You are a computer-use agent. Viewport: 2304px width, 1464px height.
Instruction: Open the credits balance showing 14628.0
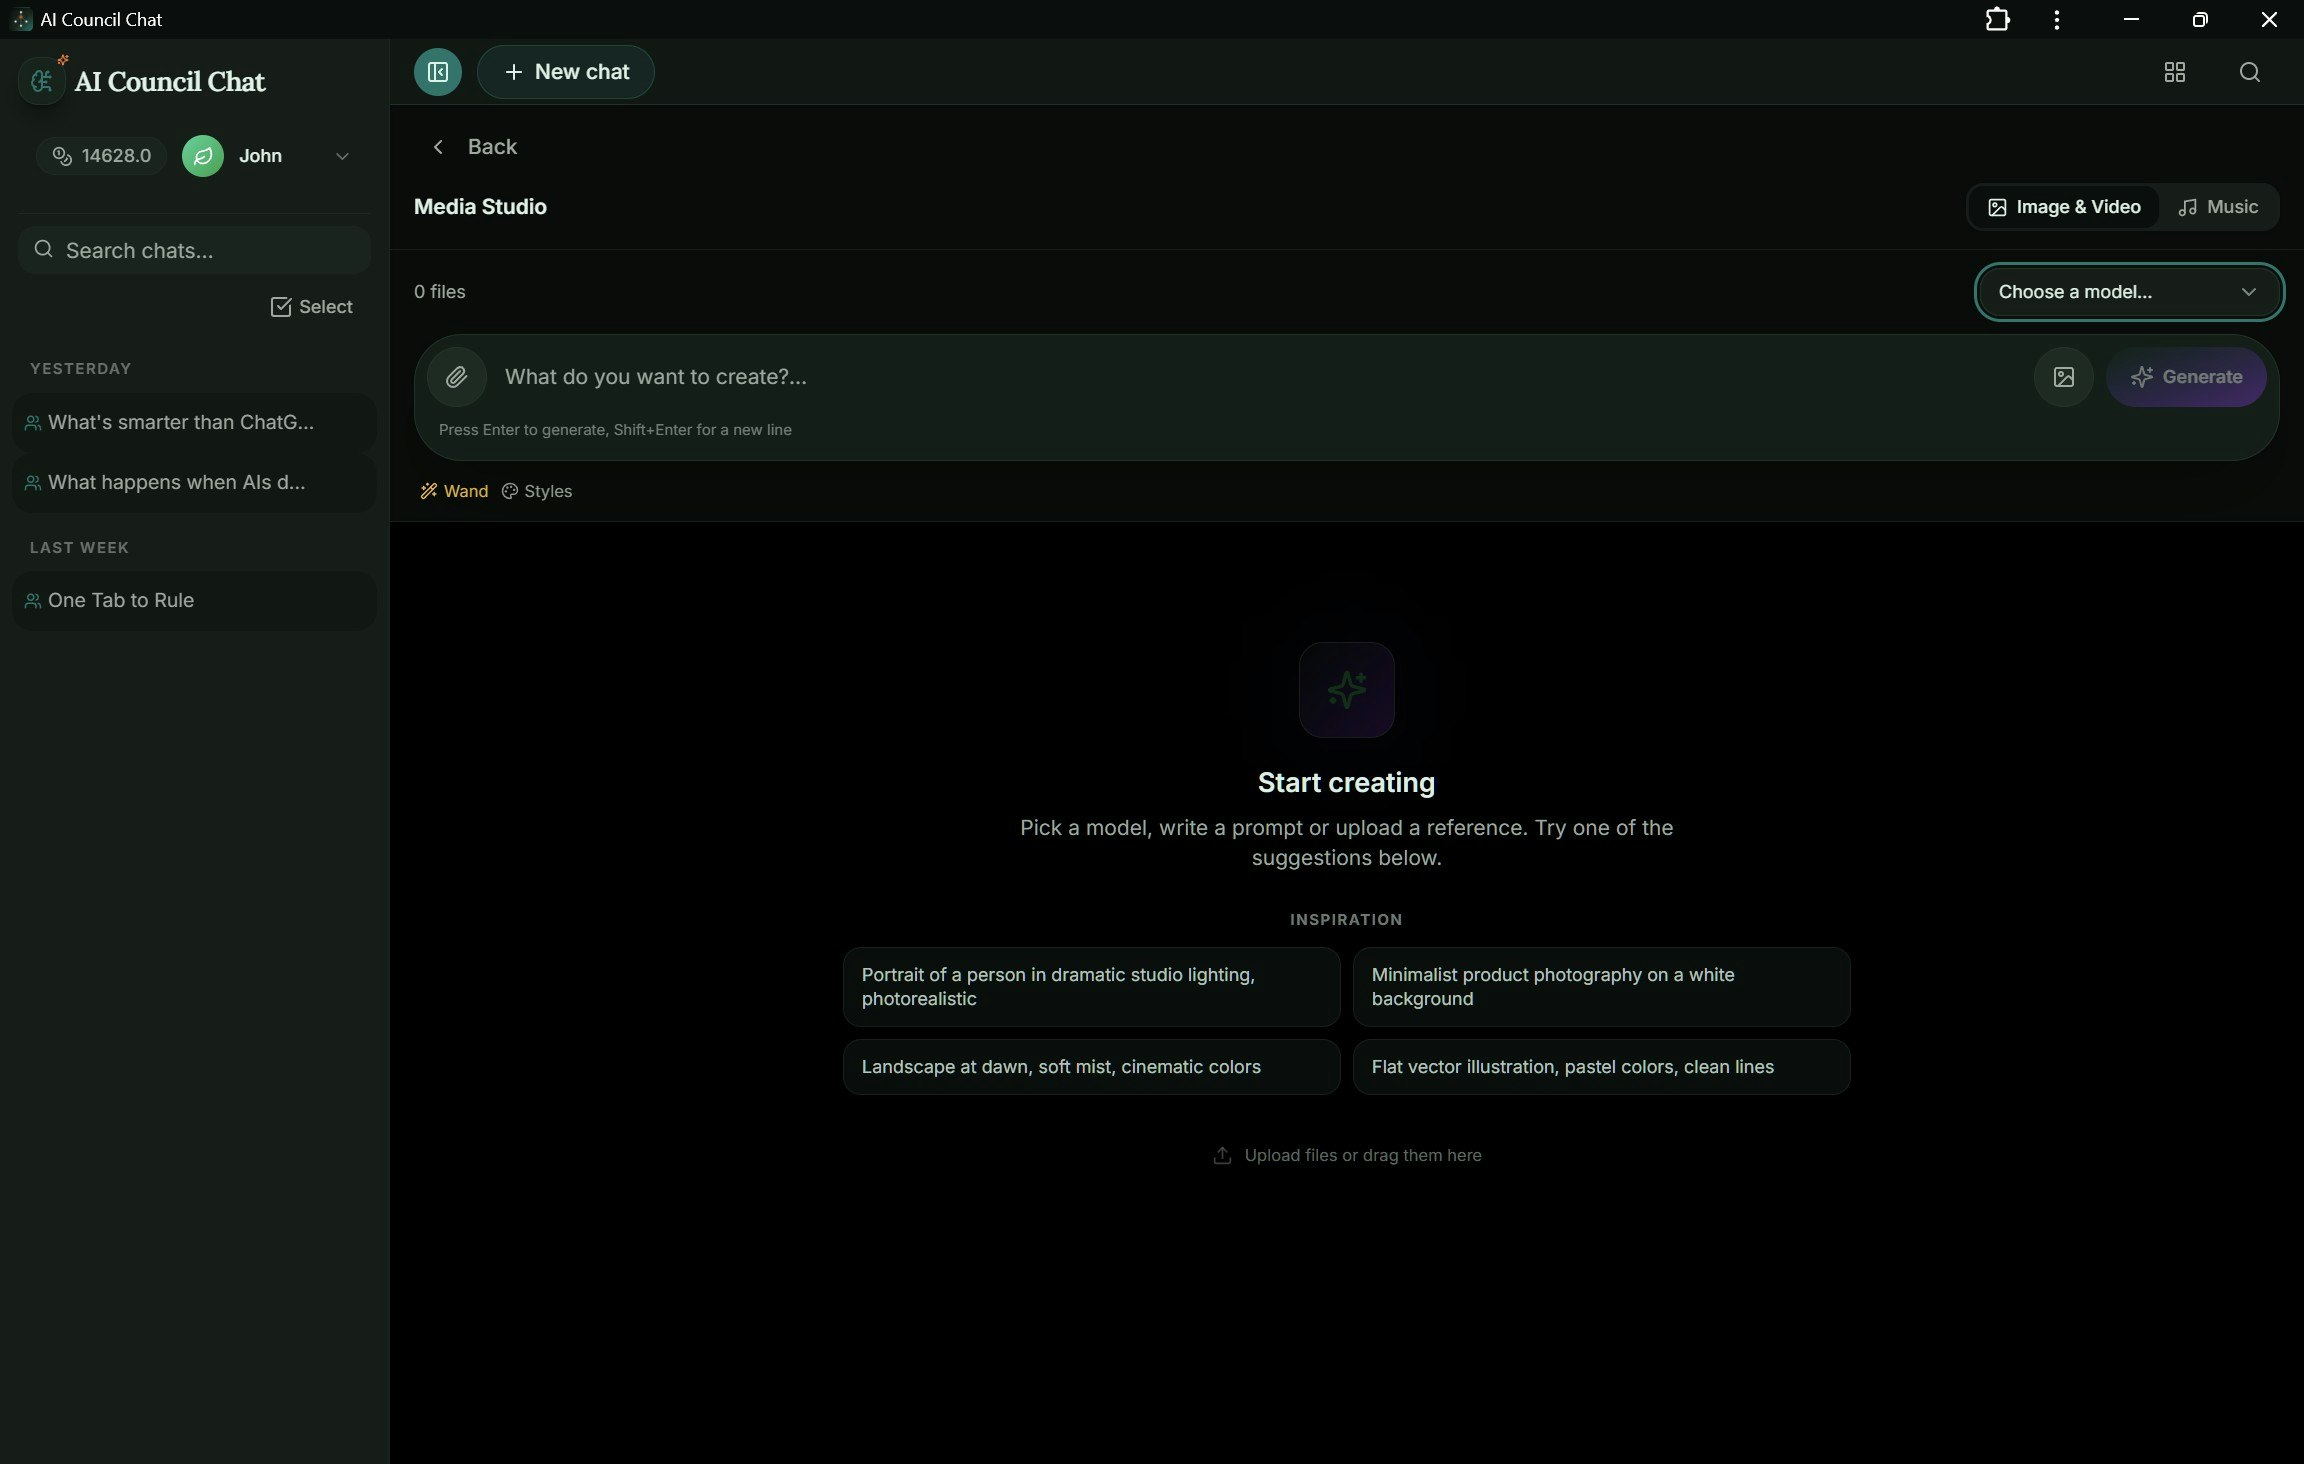[102, 156]
